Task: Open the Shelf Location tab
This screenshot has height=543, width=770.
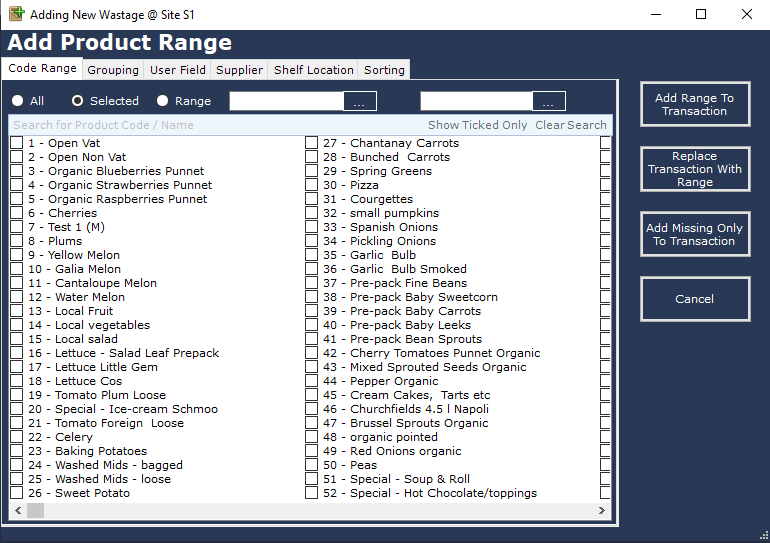Action: click(x=313, y=70)
